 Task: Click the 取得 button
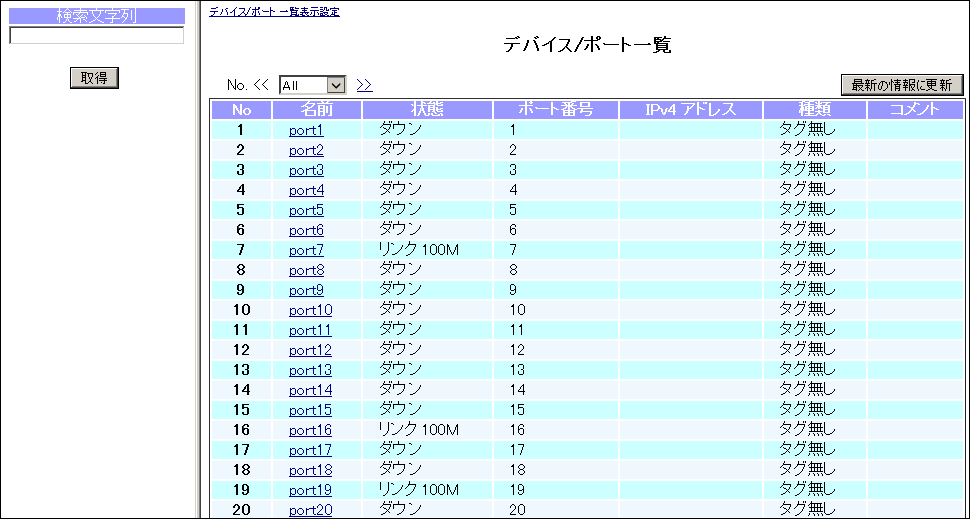pos(94,78)
